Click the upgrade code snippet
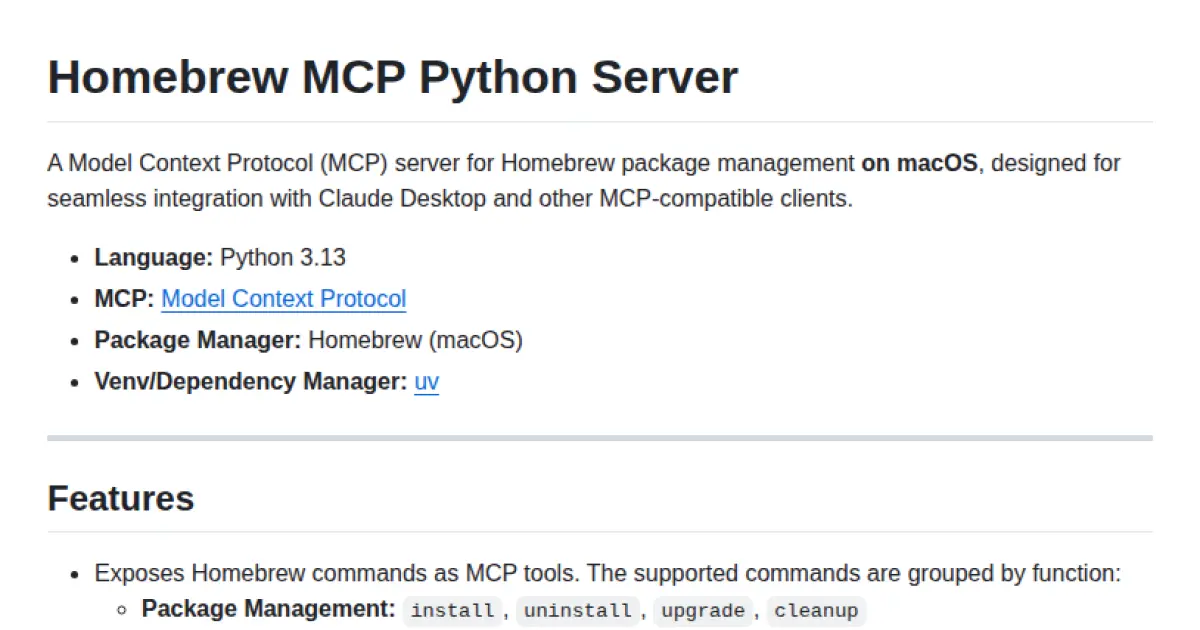1200x630 pixels. [702, 610]
